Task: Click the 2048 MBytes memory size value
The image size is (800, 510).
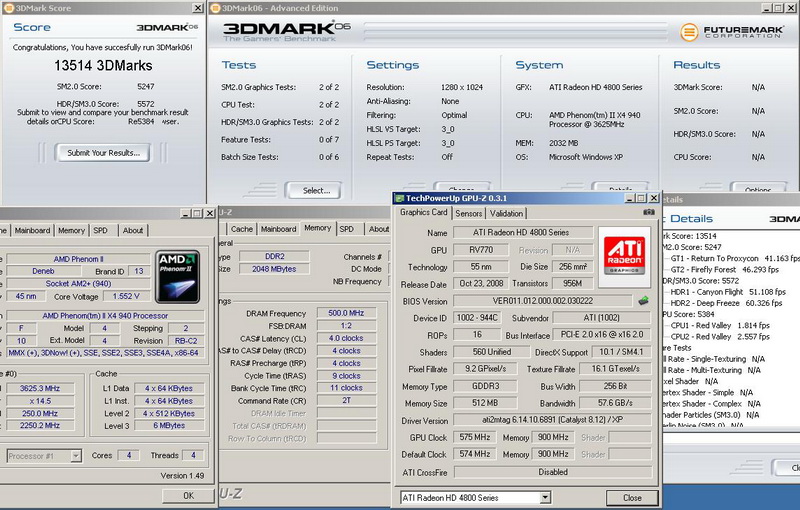Action: click(x=274, y=269)
